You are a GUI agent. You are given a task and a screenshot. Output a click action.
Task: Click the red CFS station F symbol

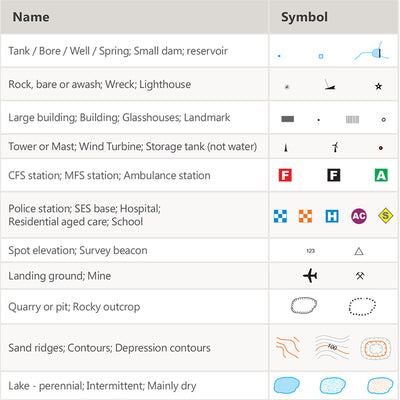coord(285,175)
